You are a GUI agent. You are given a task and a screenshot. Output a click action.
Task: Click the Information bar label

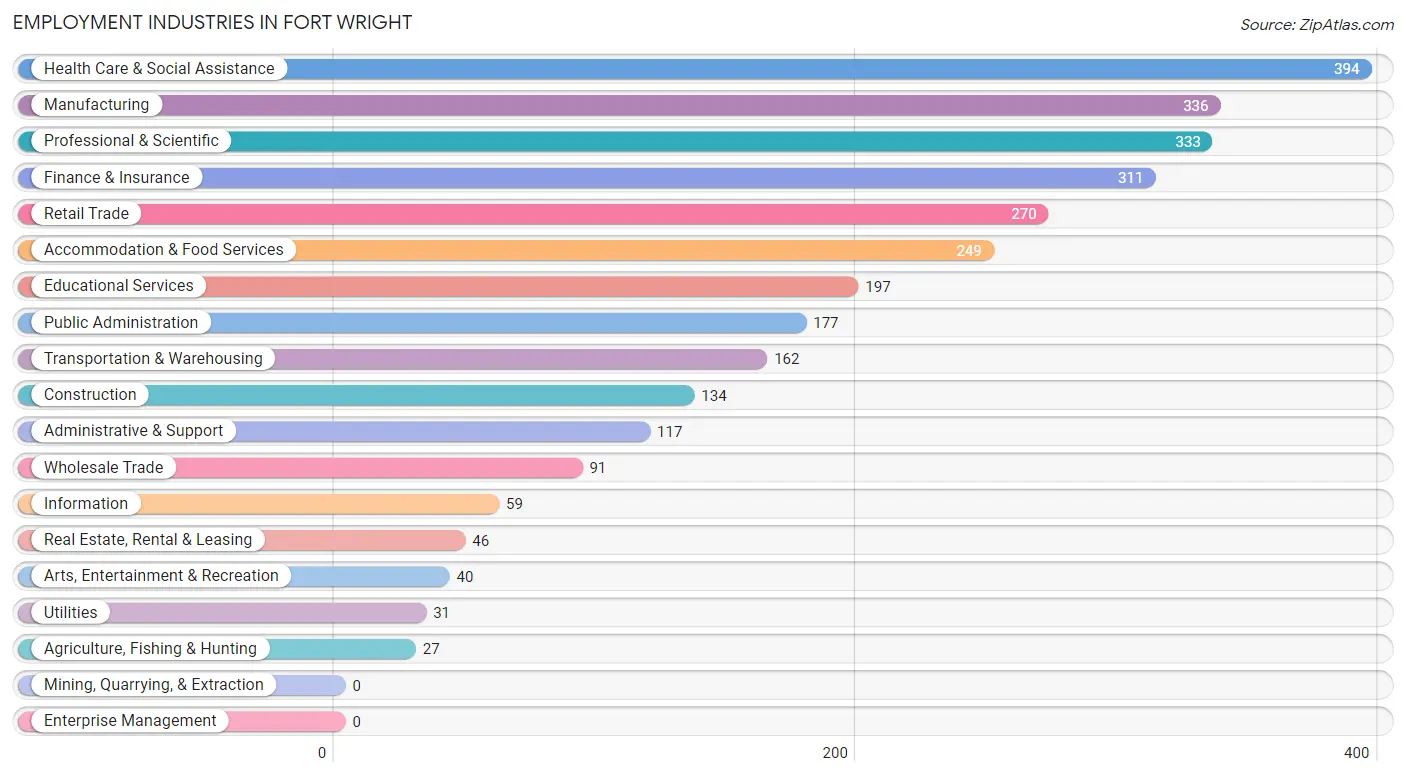pyautogui.click(x=86, y=504)
